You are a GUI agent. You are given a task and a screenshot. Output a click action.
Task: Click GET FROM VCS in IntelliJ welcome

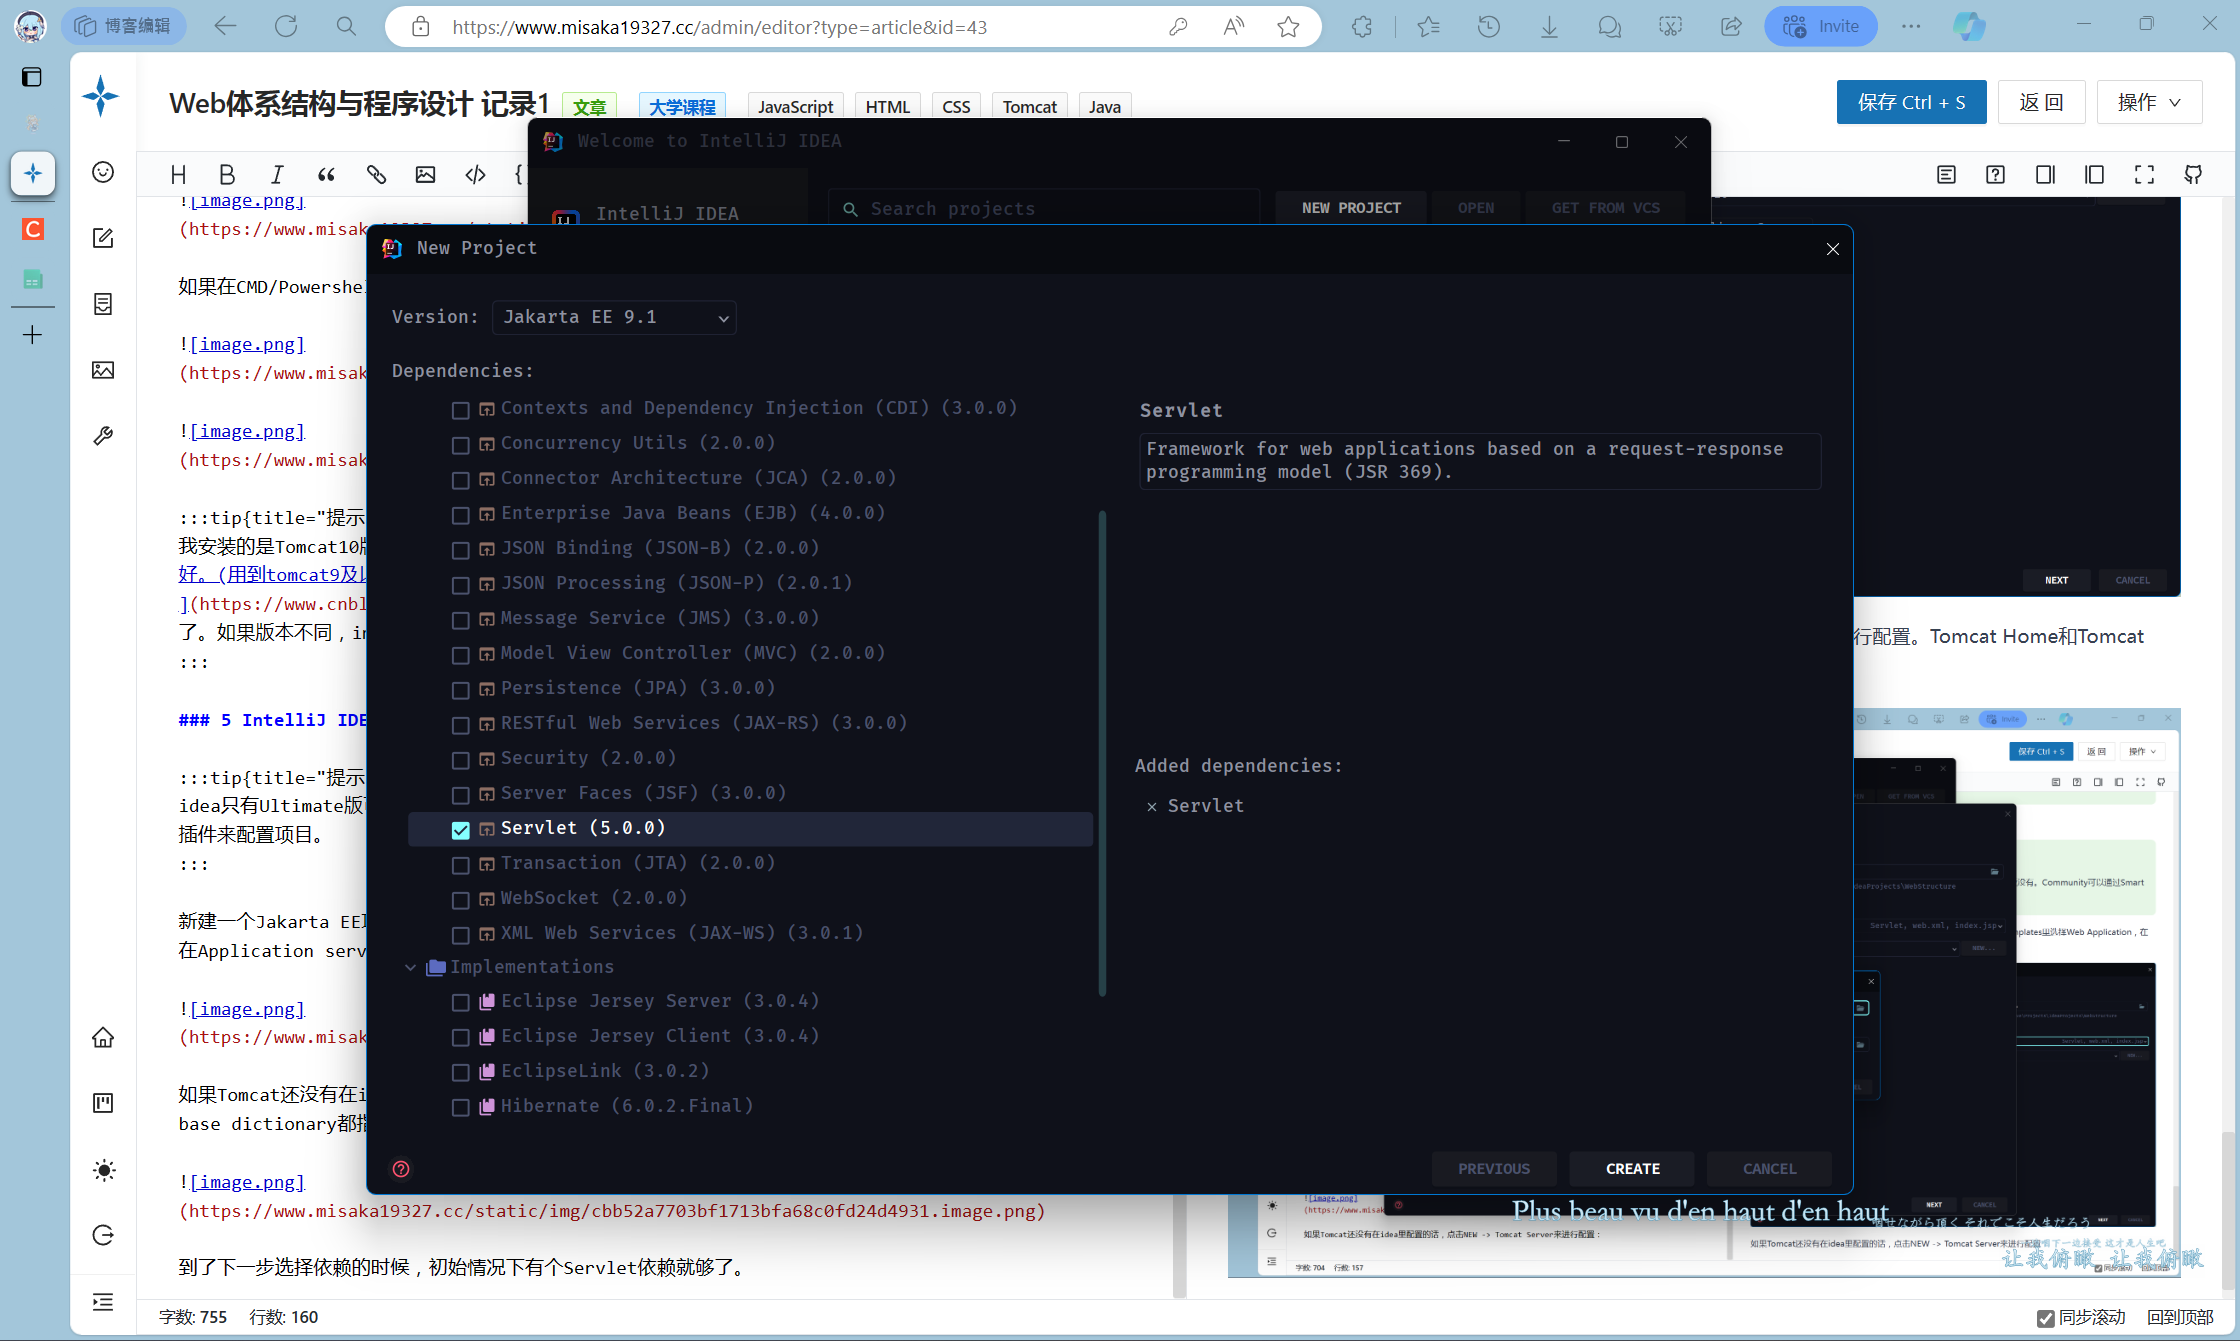(x=1605, y=208)
